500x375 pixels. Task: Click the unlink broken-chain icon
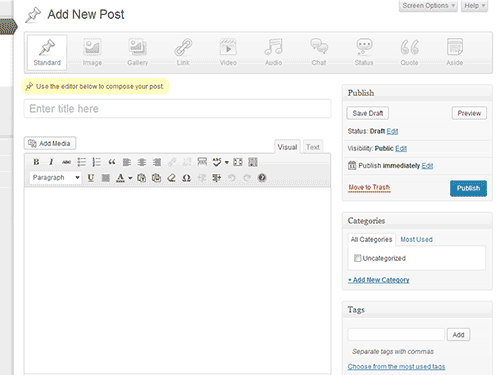click(x=187, y=162)
